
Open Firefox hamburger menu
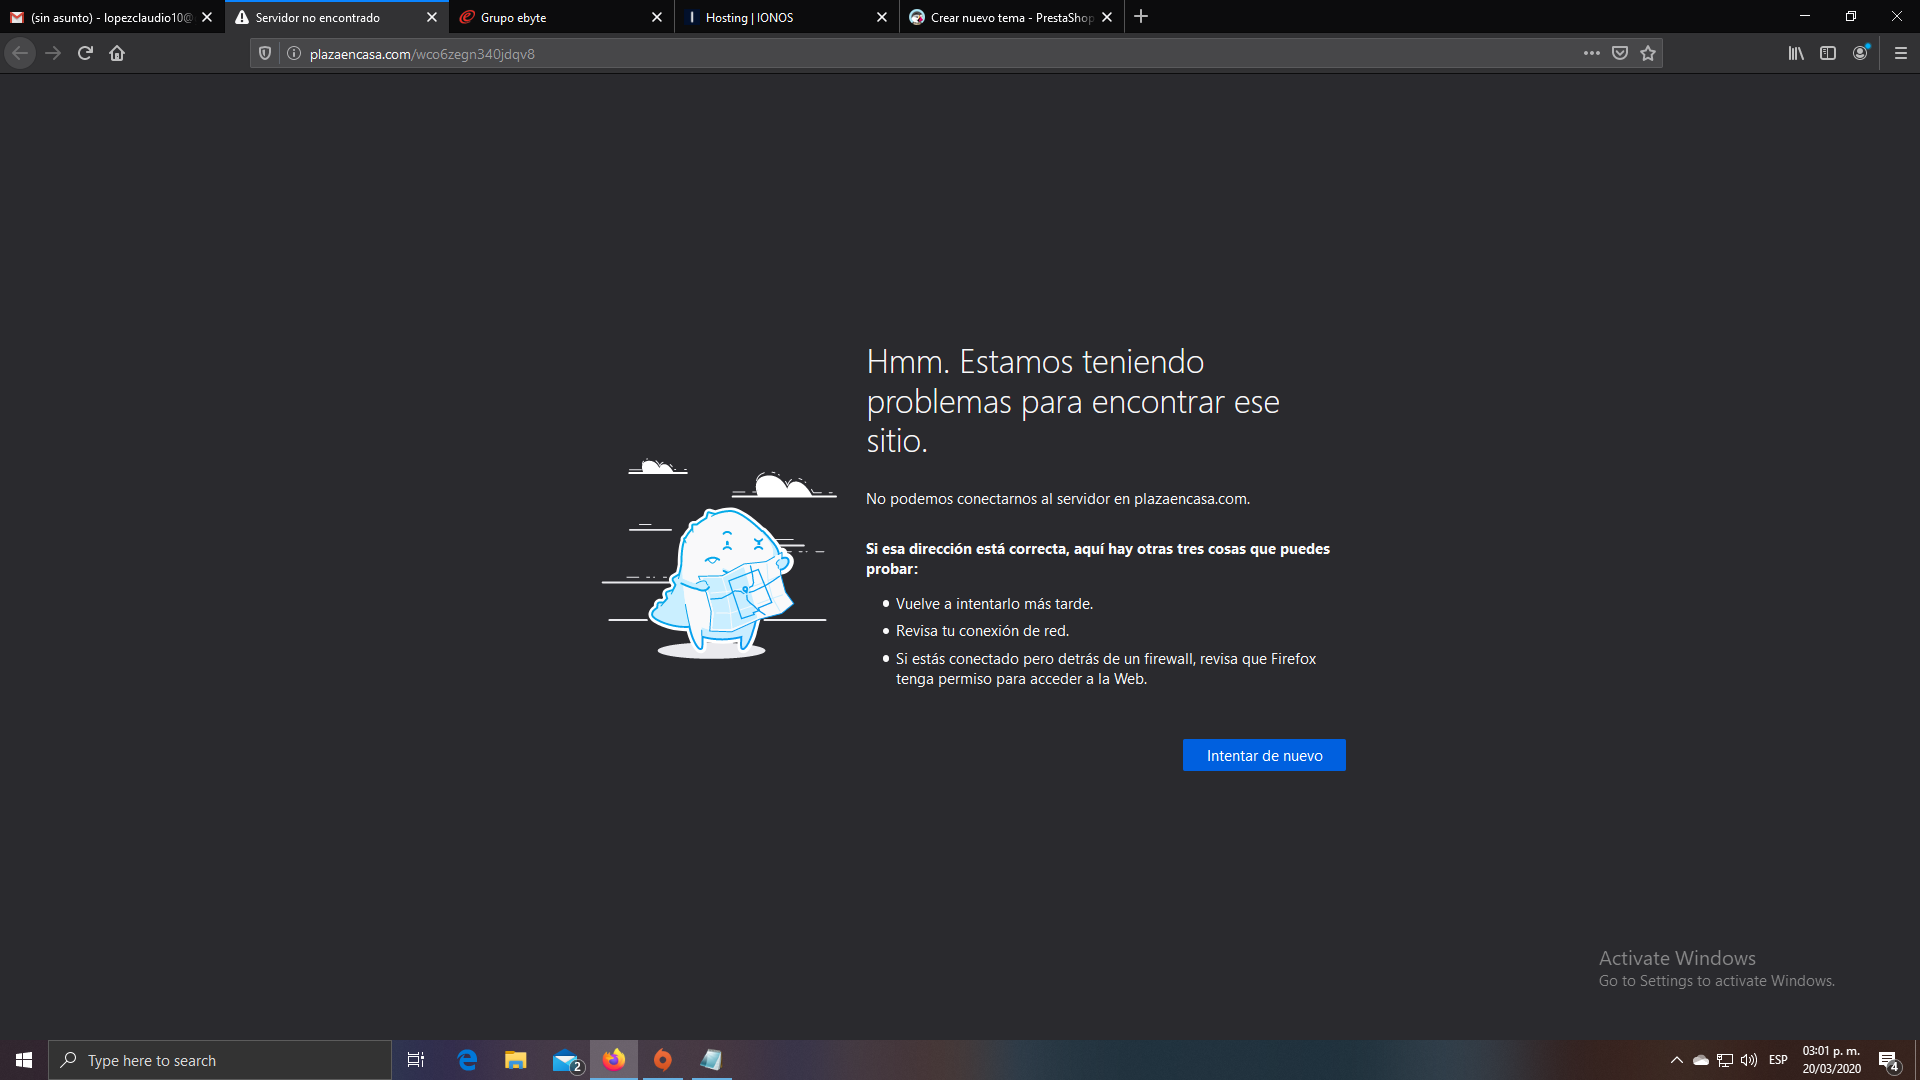[x=1901, y=53]
